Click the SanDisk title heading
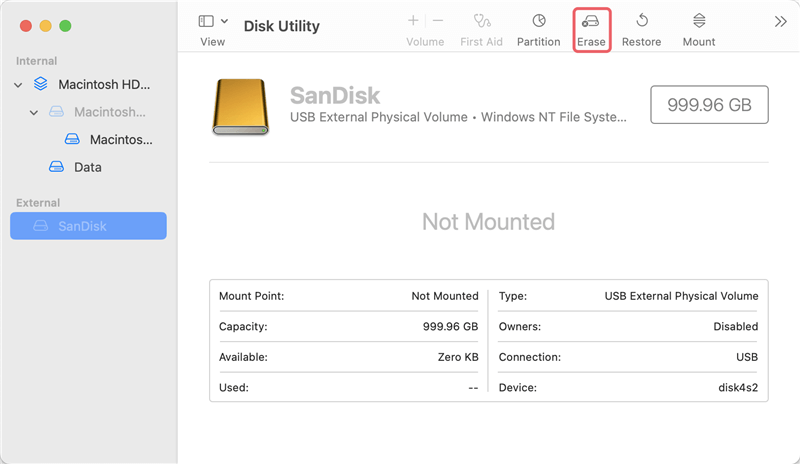The width and height of the screenshot is (800, 464). click(x=335, y=95)
